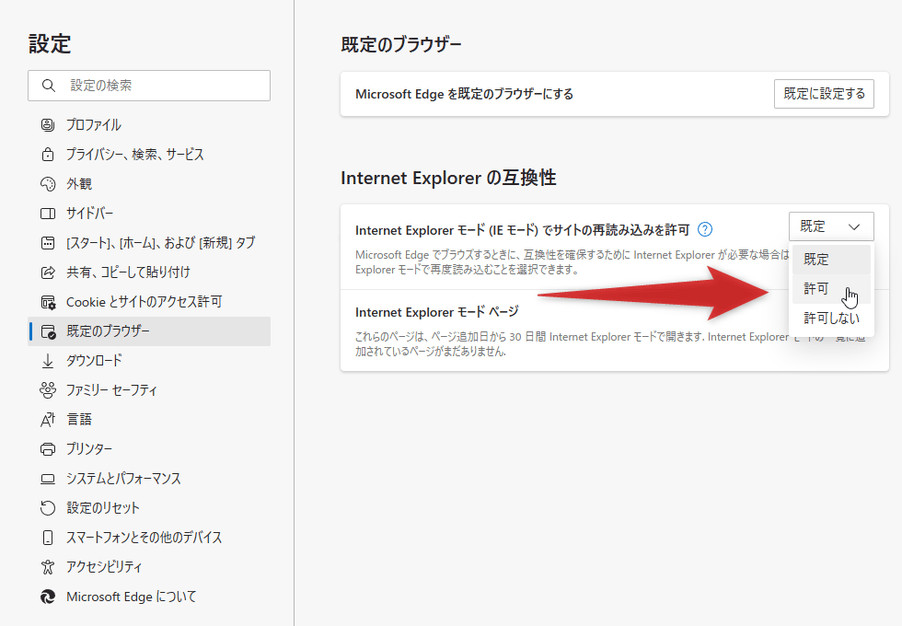Click the IE モード reload permission label
The height and width of the screenshot is (626, 902).
coord(522,230)
